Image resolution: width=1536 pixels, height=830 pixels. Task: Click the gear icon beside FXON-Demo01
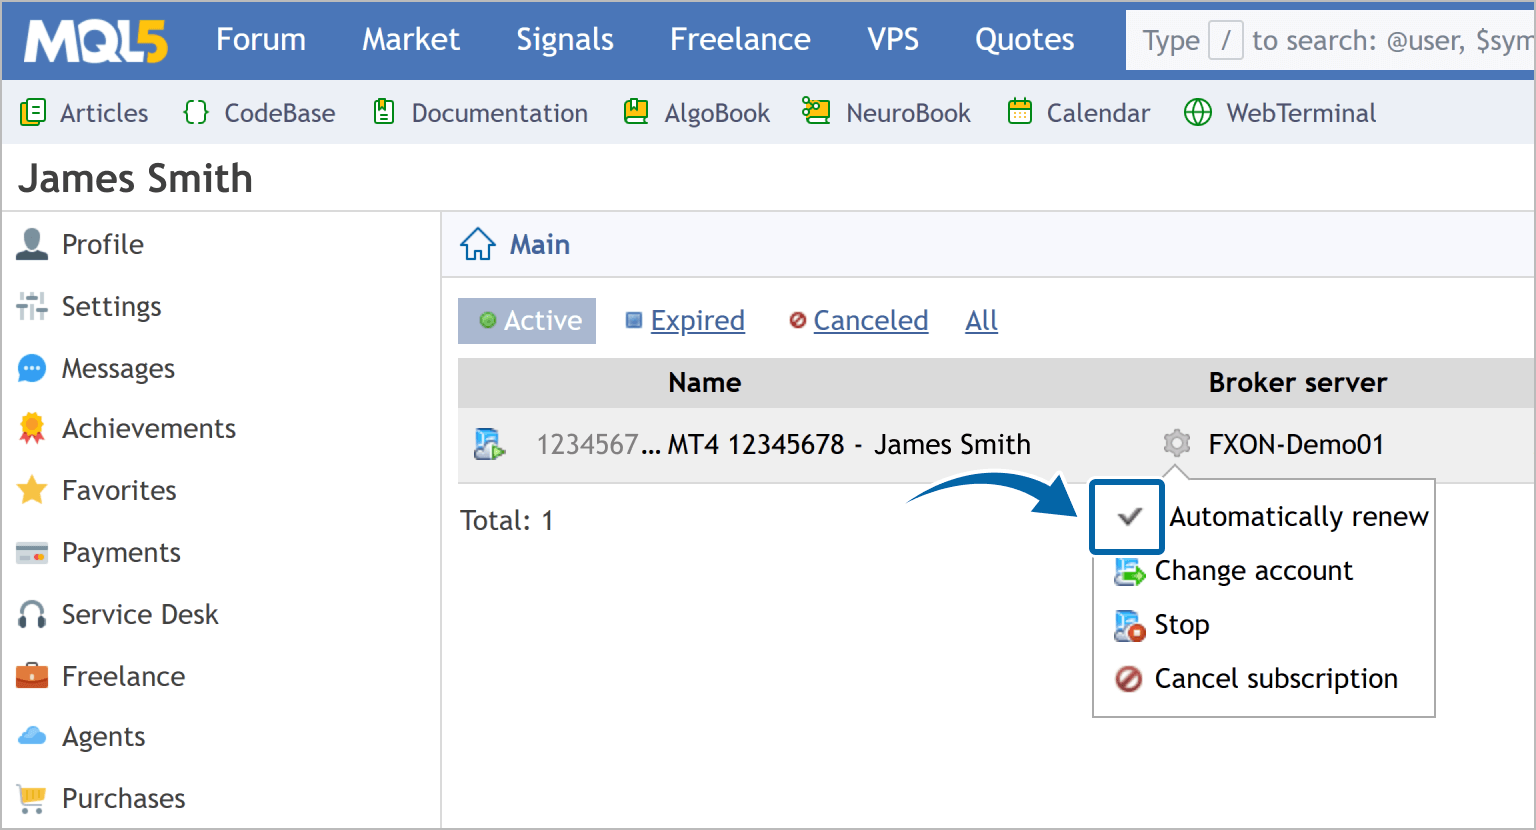click(x=1177, y=443)
